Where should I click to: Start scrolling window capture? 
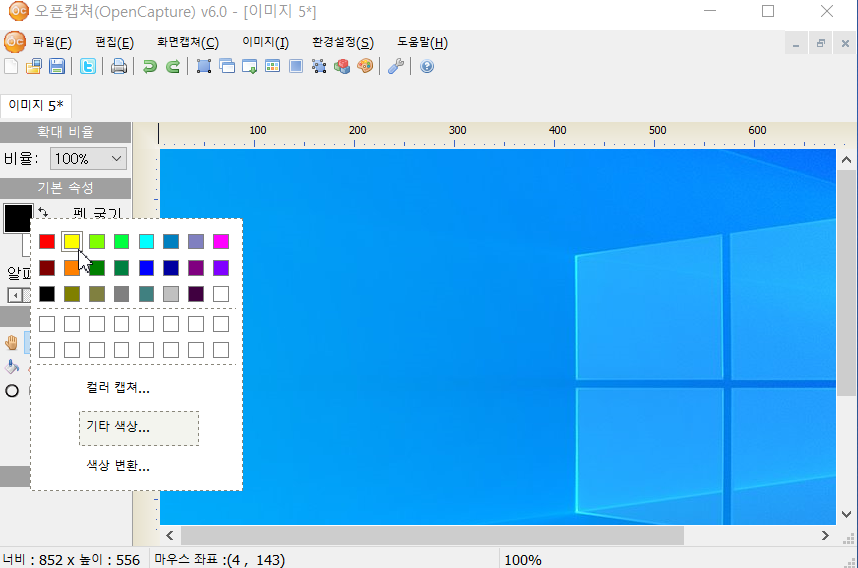click(x=250, y=66)
